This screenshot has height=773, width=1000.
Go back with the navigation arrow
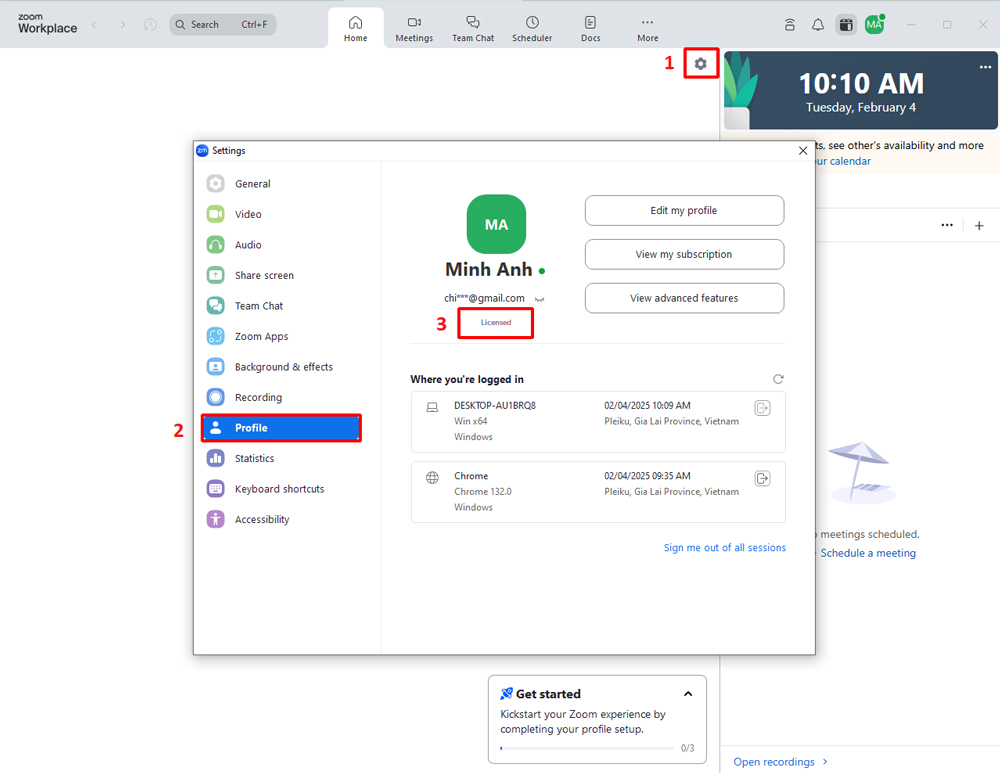click(94, 25)
